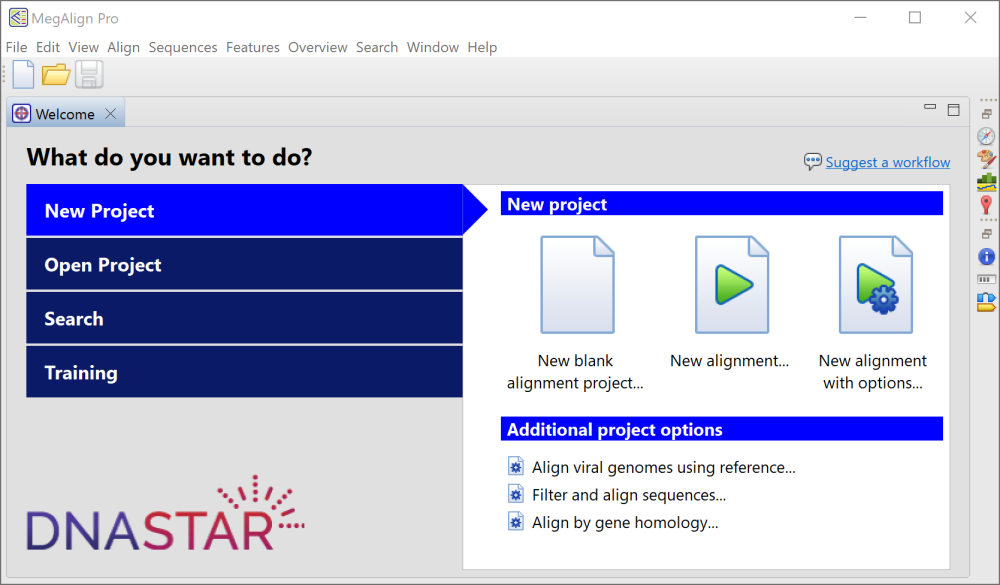Maximize the MegAlign Pro window
Viewport: 1000px width, 585px height.
pos(915,18)
